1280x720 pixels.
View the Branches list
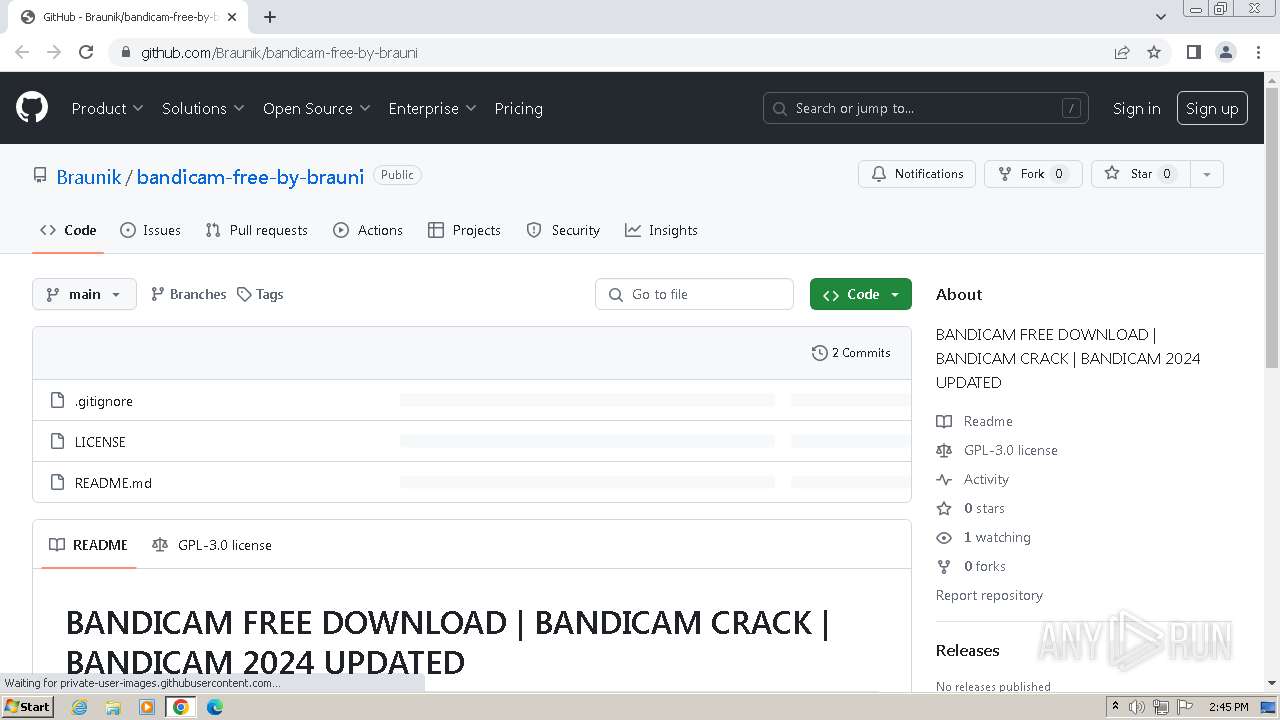coord(188,294)
